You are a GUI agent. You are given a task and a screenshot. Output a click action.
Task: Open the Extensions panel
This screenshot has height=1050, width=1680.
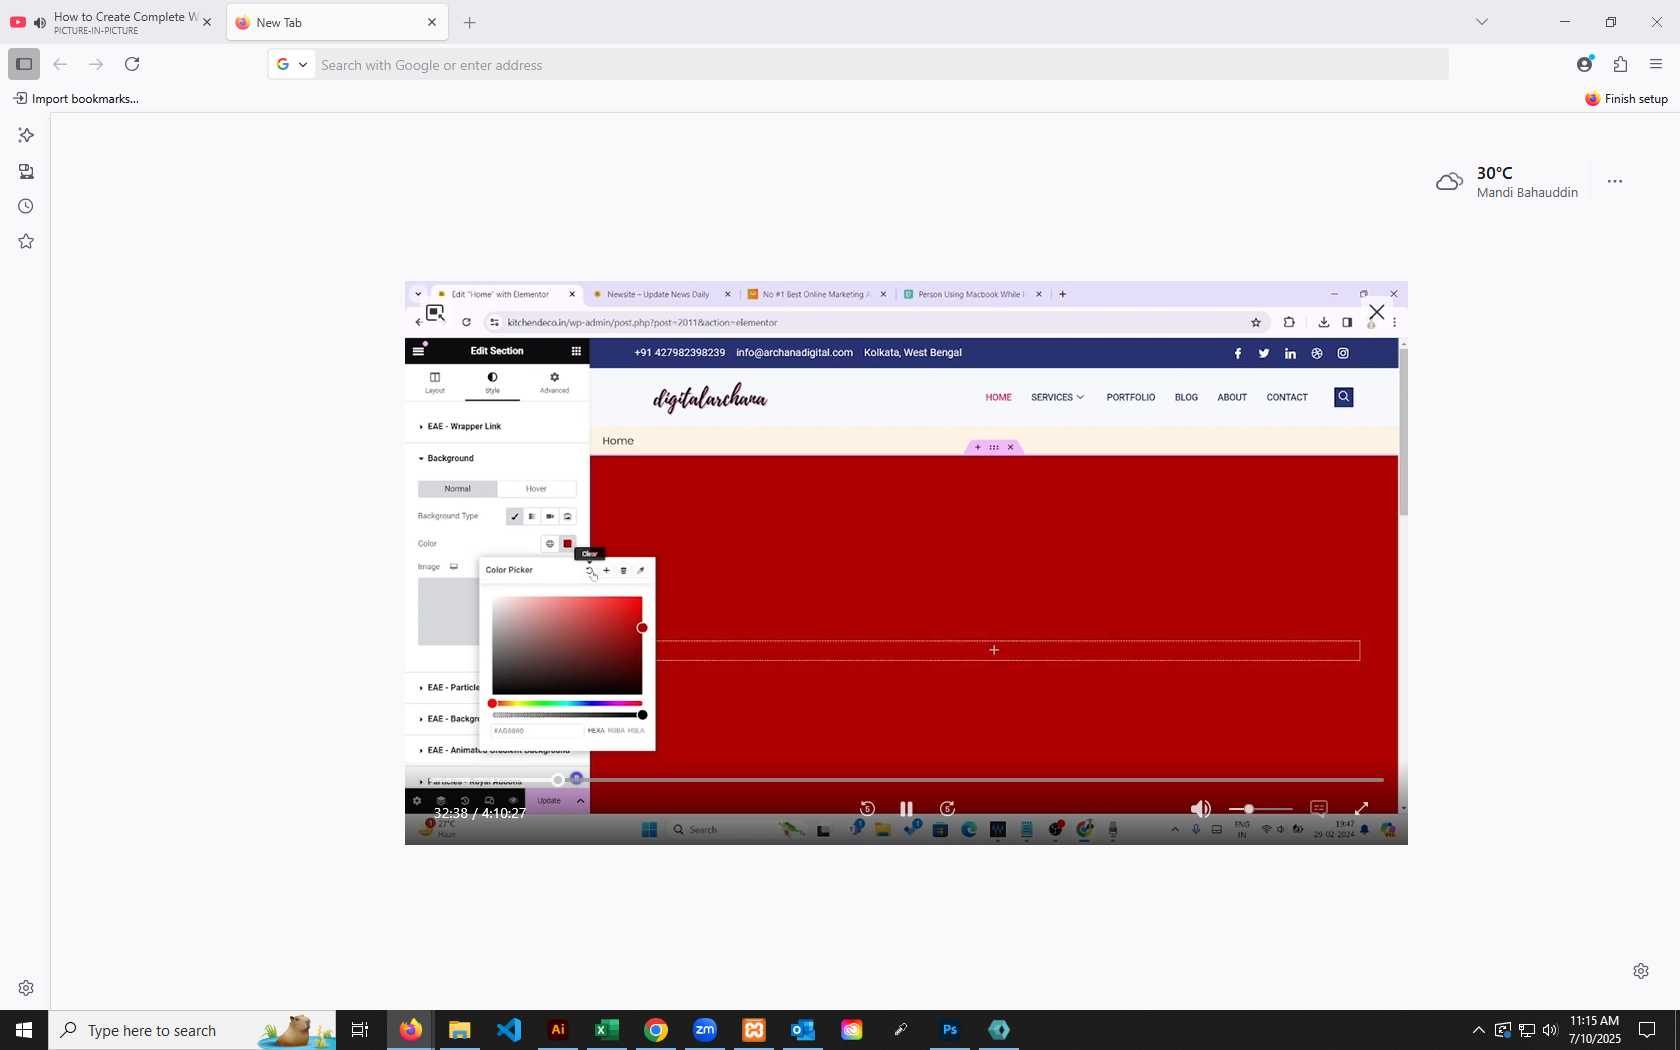point(1620,64)
